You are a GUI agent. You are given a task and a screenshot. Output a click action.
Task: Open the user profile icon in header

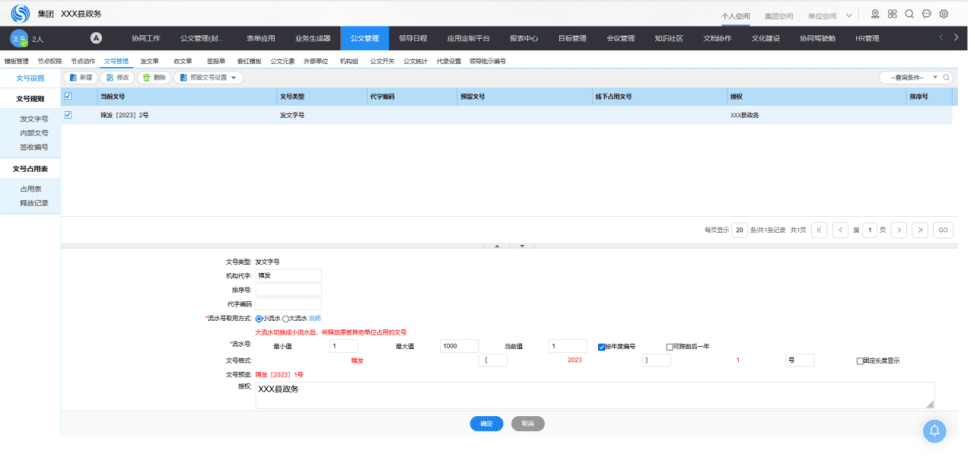(x=875, y=14)
